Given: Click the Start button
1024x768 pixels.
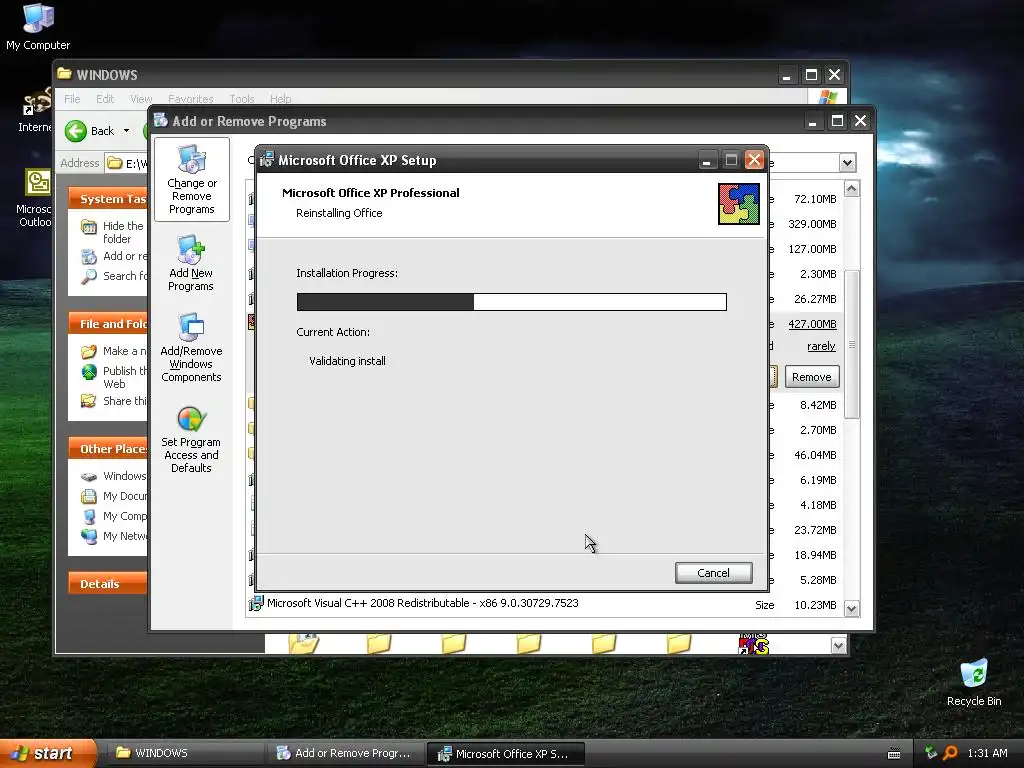Looking at the screenshot, I should [48, 753].
